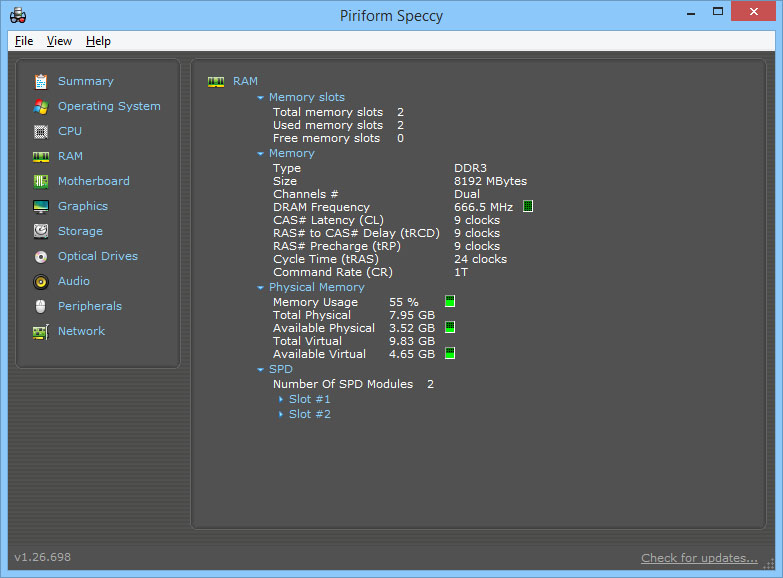The width and height of the screenshot is (783, 578).
Task: Open the Graphics monitor icon
Action: click(40, 206)
